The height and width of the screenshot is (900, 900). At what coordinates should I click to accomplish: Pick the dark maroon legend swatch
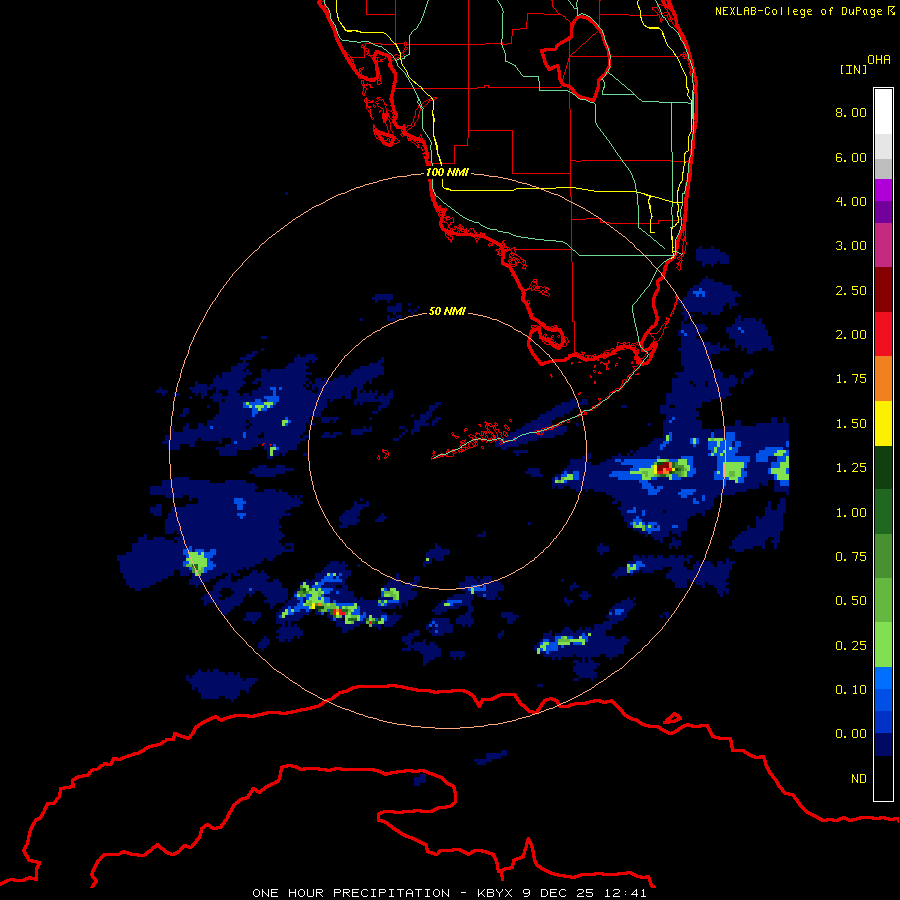pos(883,290)
